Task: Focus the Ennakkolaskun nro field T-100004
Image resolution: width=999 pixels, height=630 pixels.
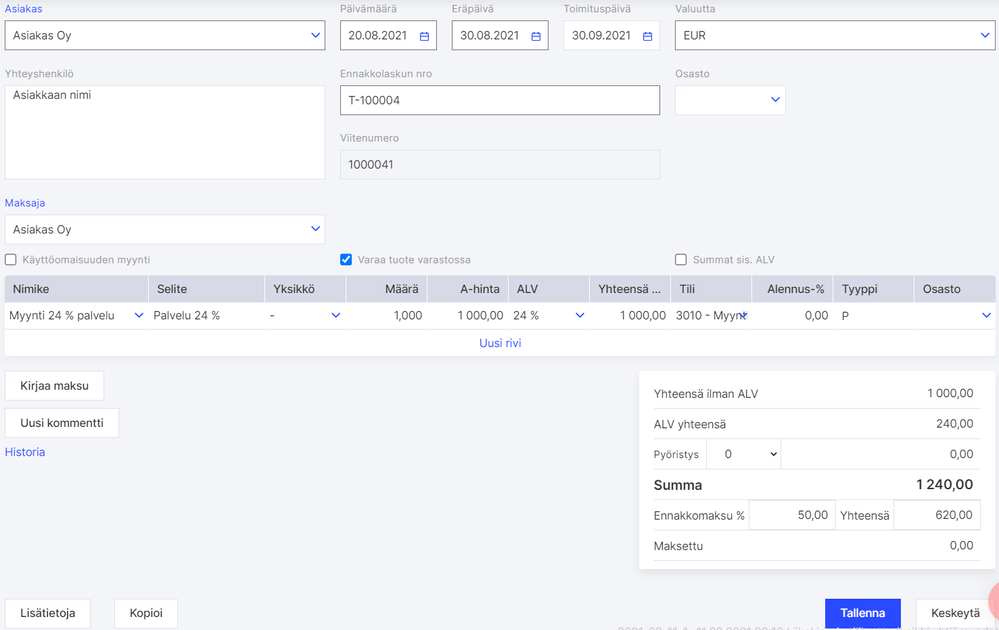Action: [500, 100]
